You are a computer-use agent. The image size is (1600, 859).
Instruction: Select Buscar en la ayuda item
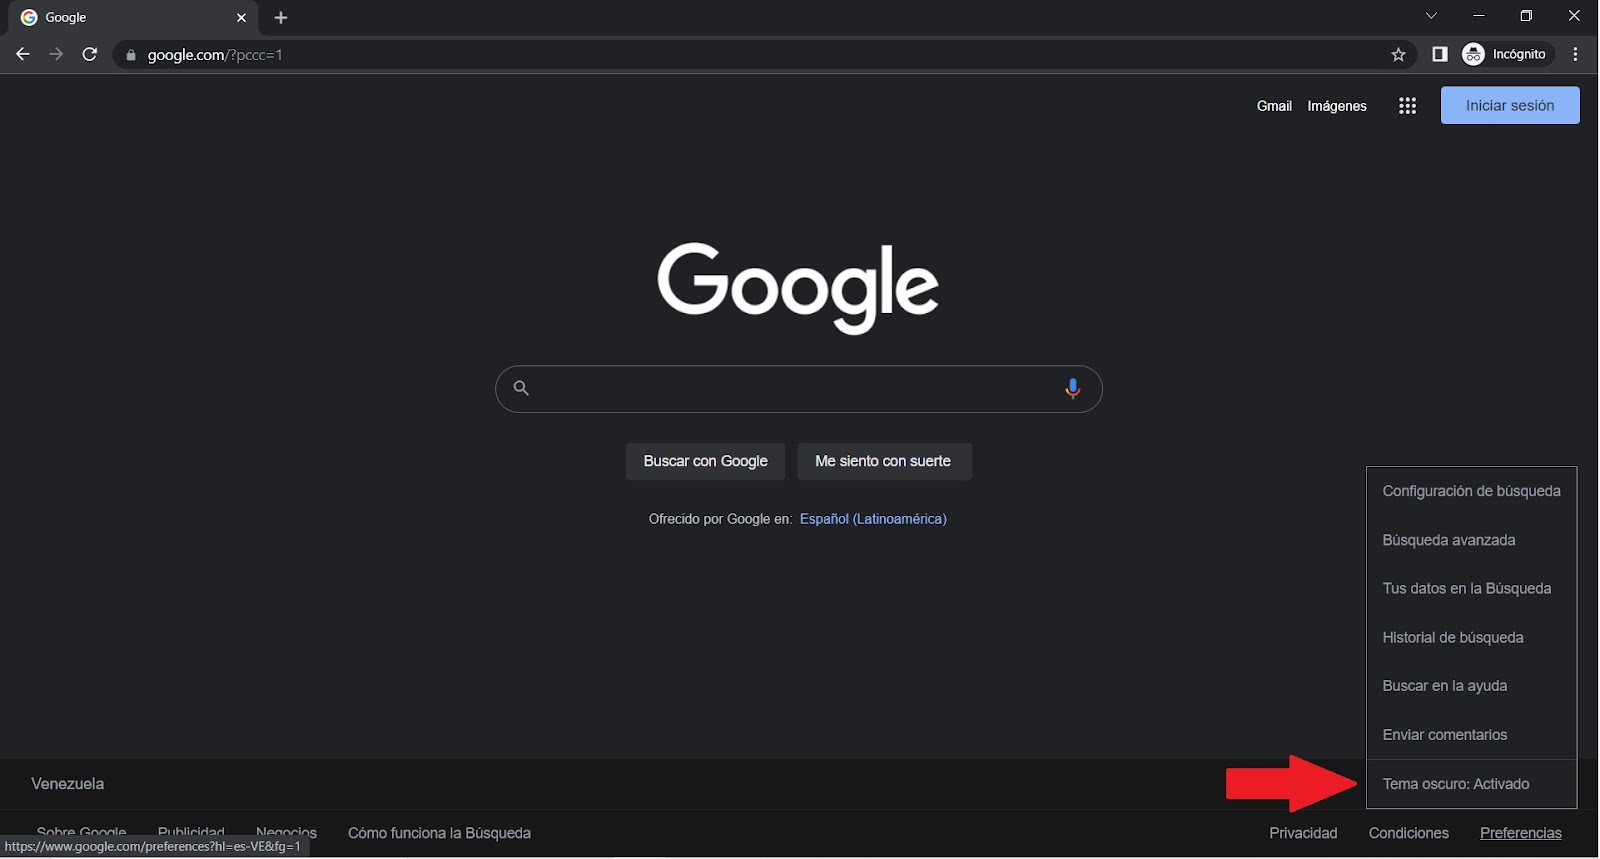coord(1471,686)
